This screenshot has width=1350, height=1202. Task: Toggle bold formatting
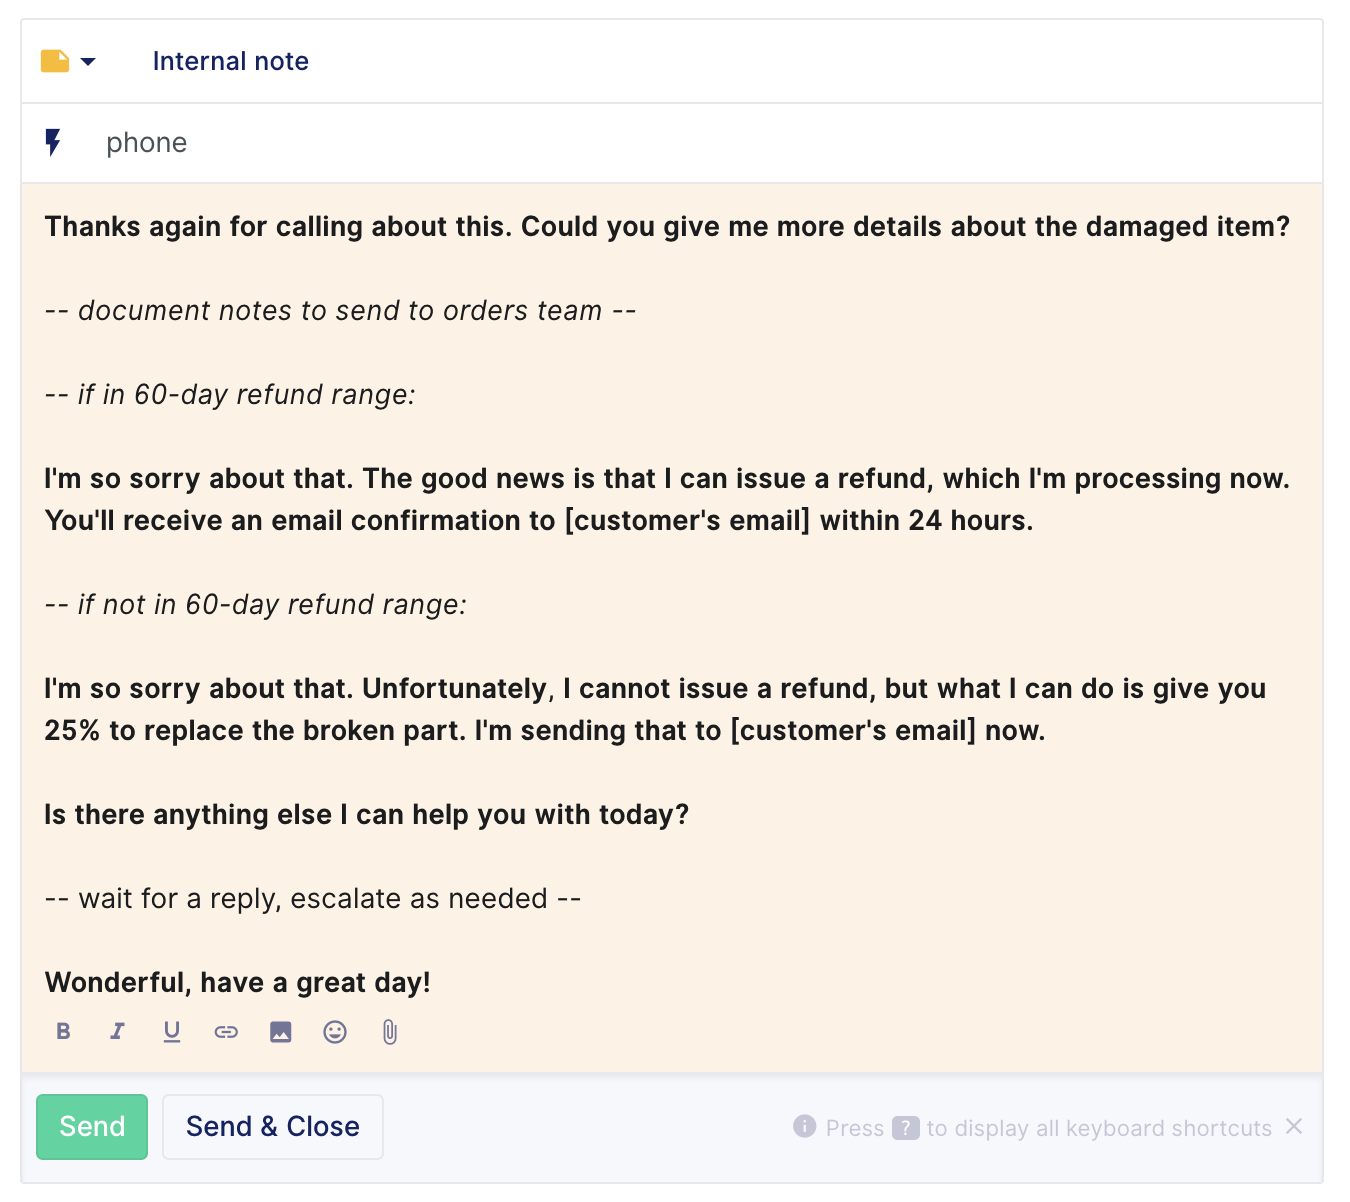pyautogui.click(x=63, y=1031)
